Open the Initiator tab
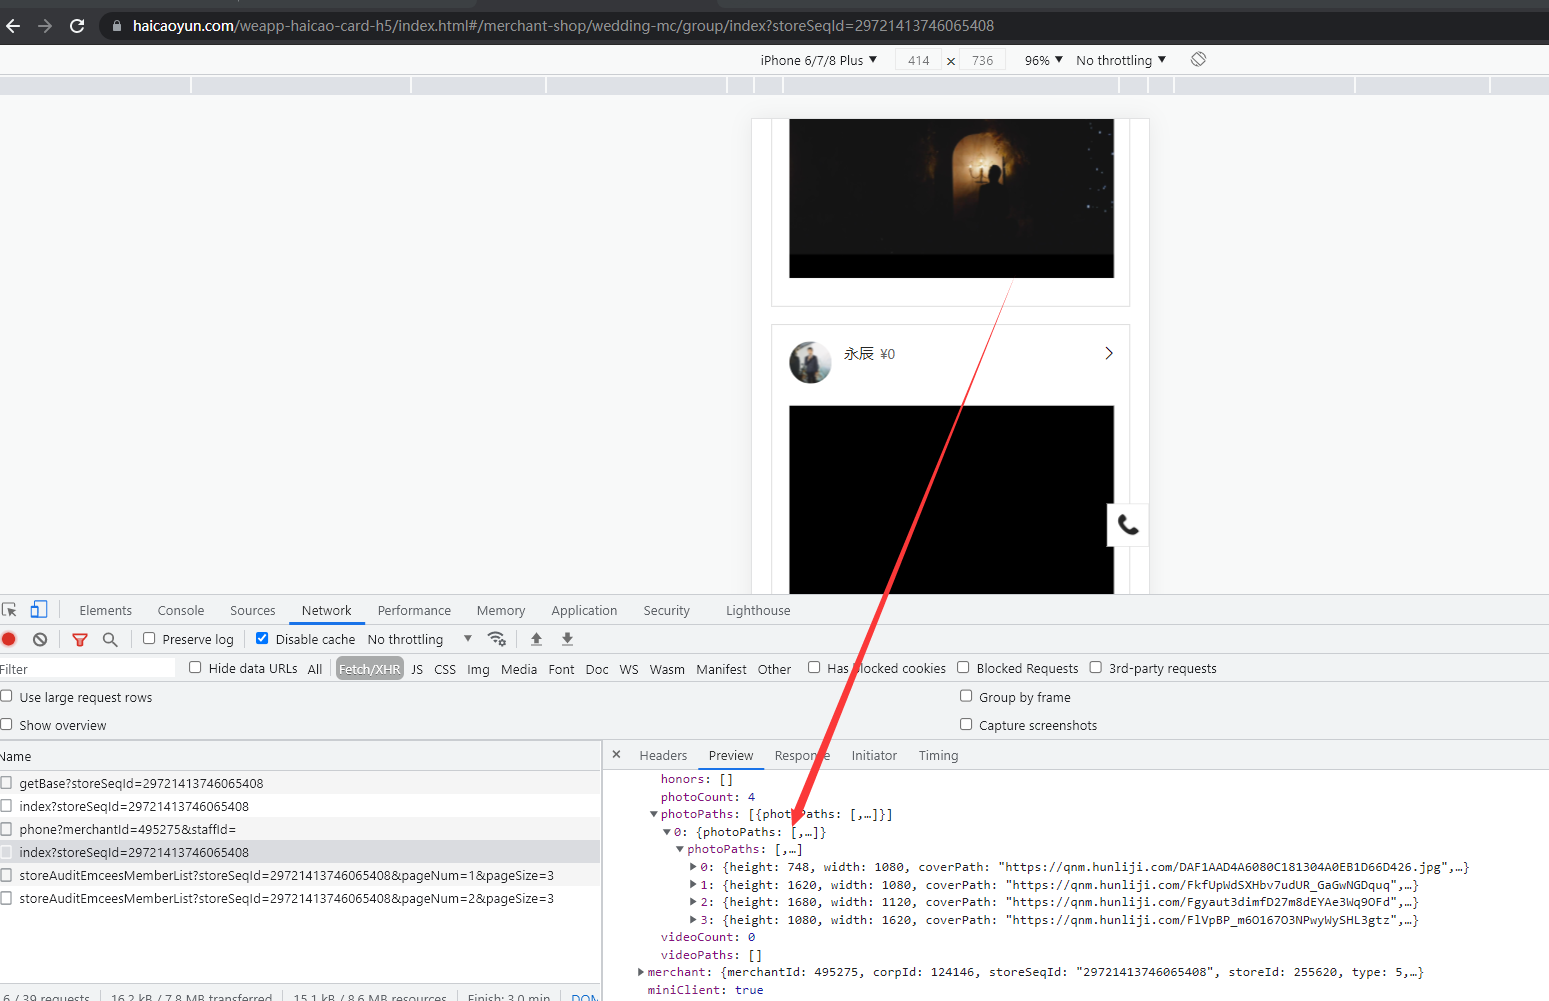 (874, 756)
